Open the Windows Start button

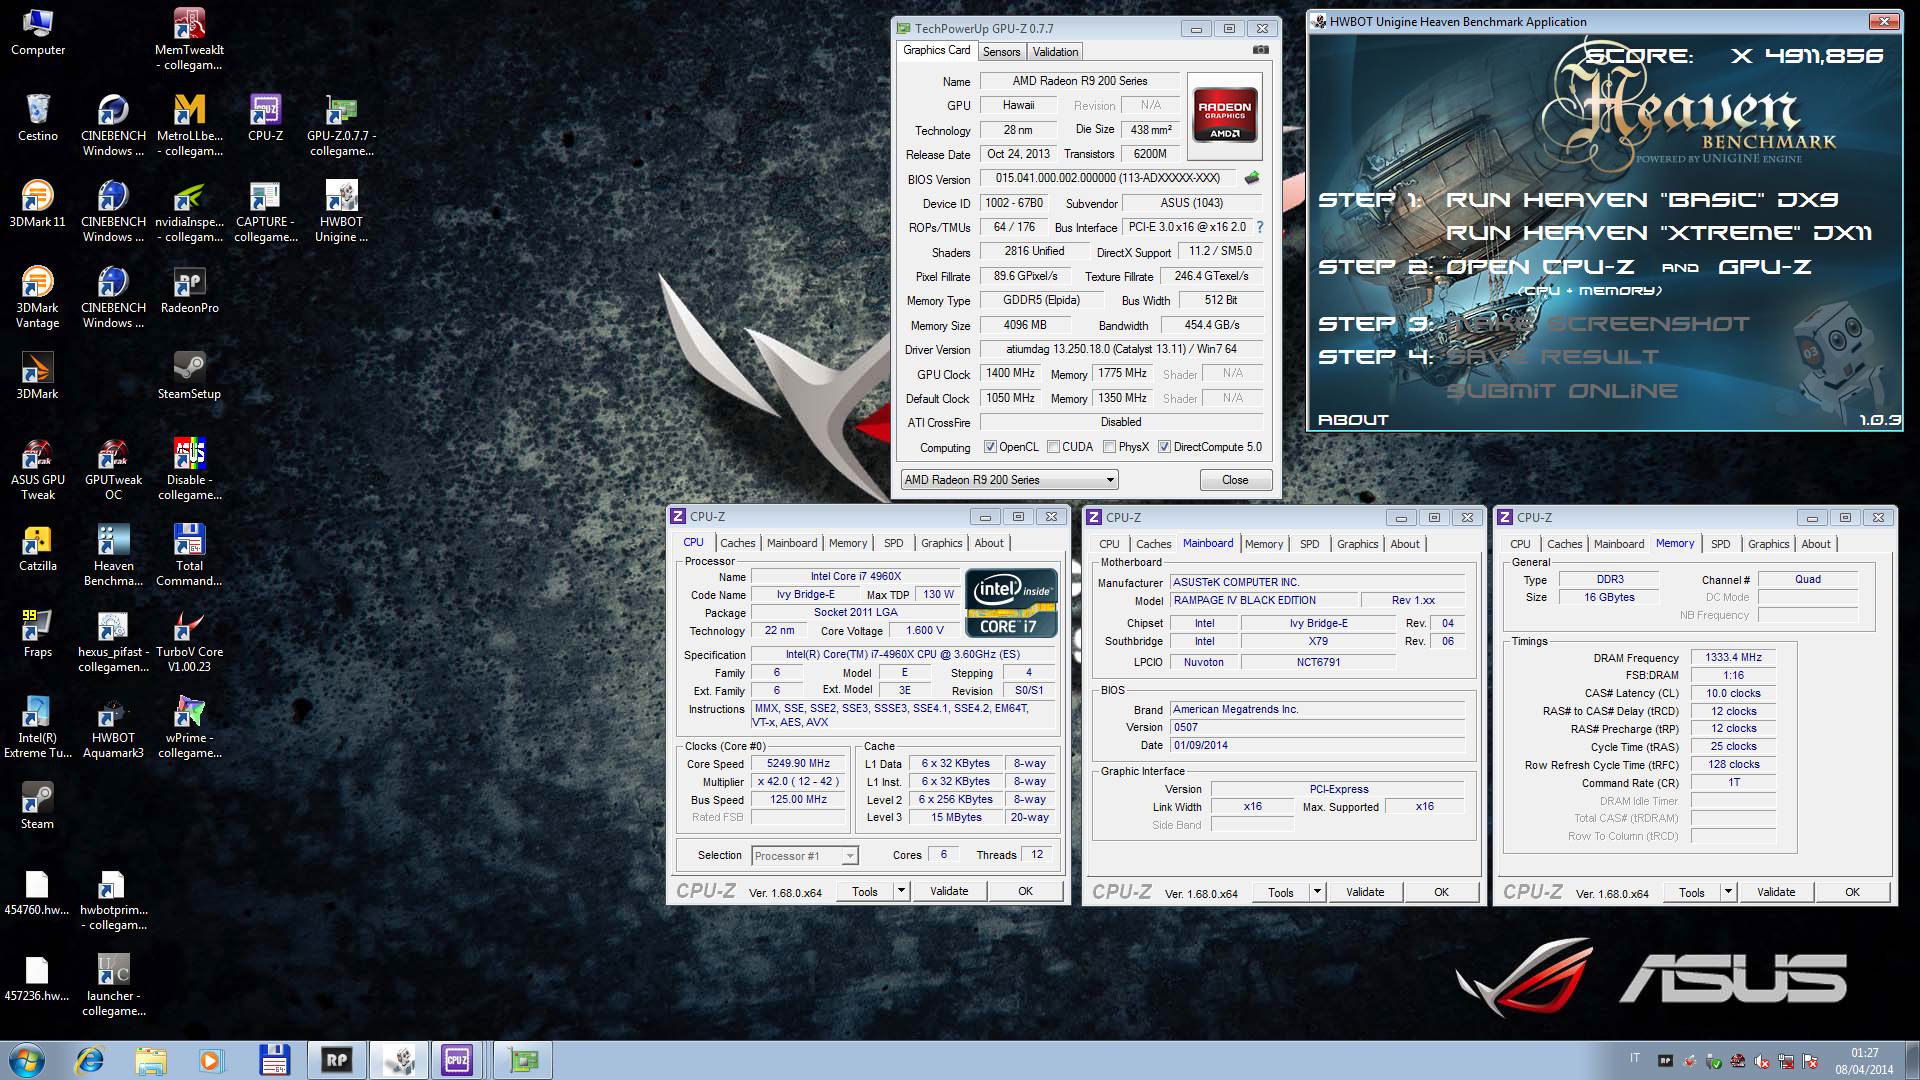26,1060
